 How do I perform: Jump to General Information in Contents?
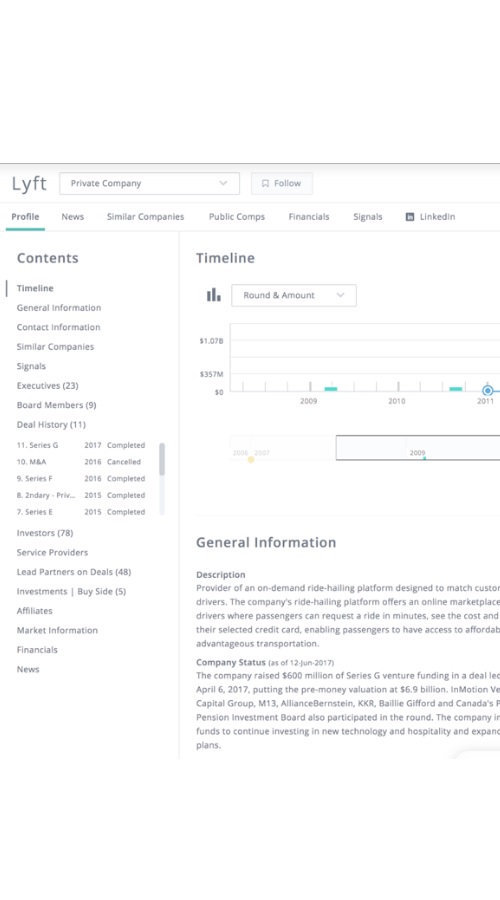coord(59,308)
